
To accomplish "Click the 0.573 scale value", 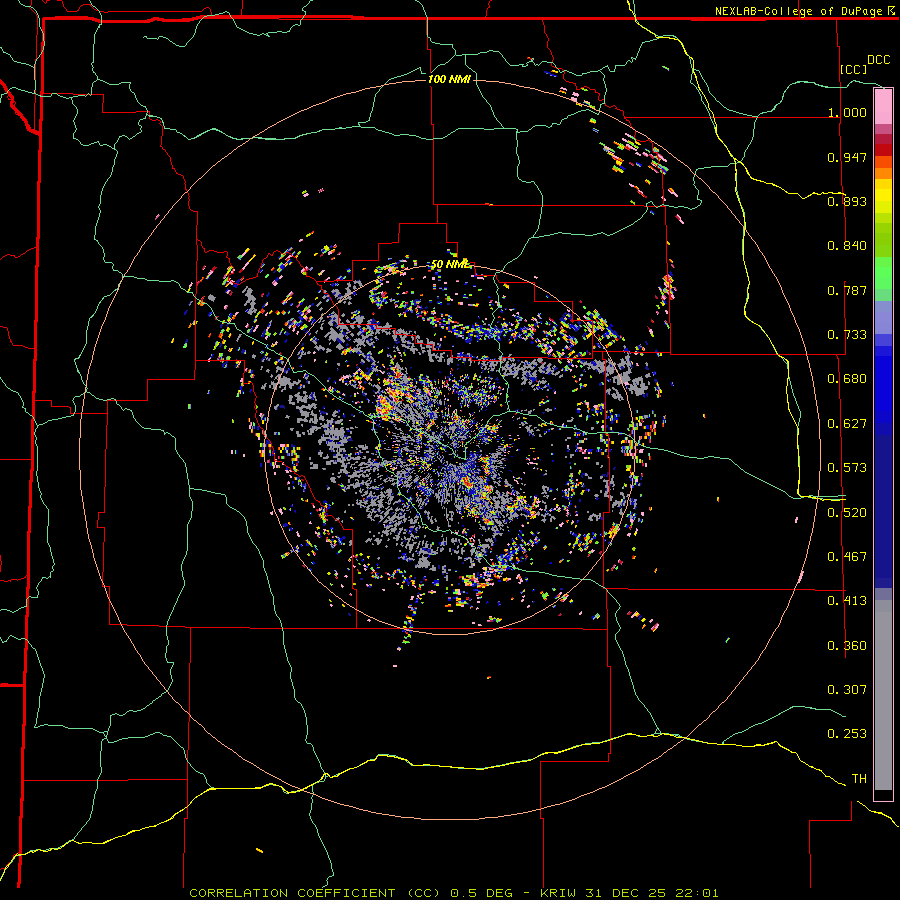I will click(847, 468).
